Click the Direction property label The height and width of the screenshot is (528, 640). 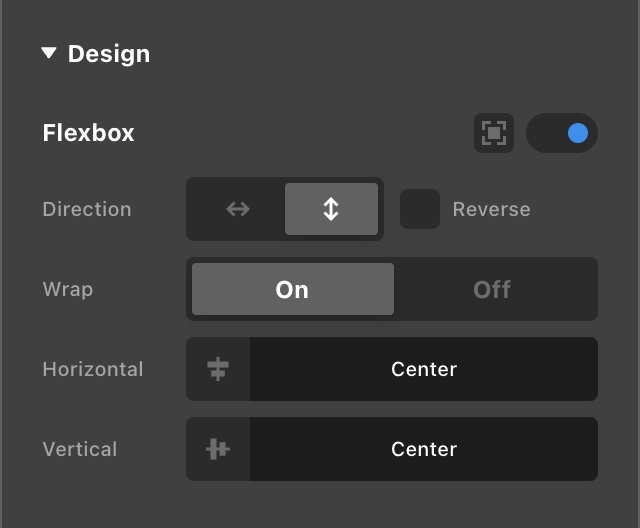click(x=87, y=209)
